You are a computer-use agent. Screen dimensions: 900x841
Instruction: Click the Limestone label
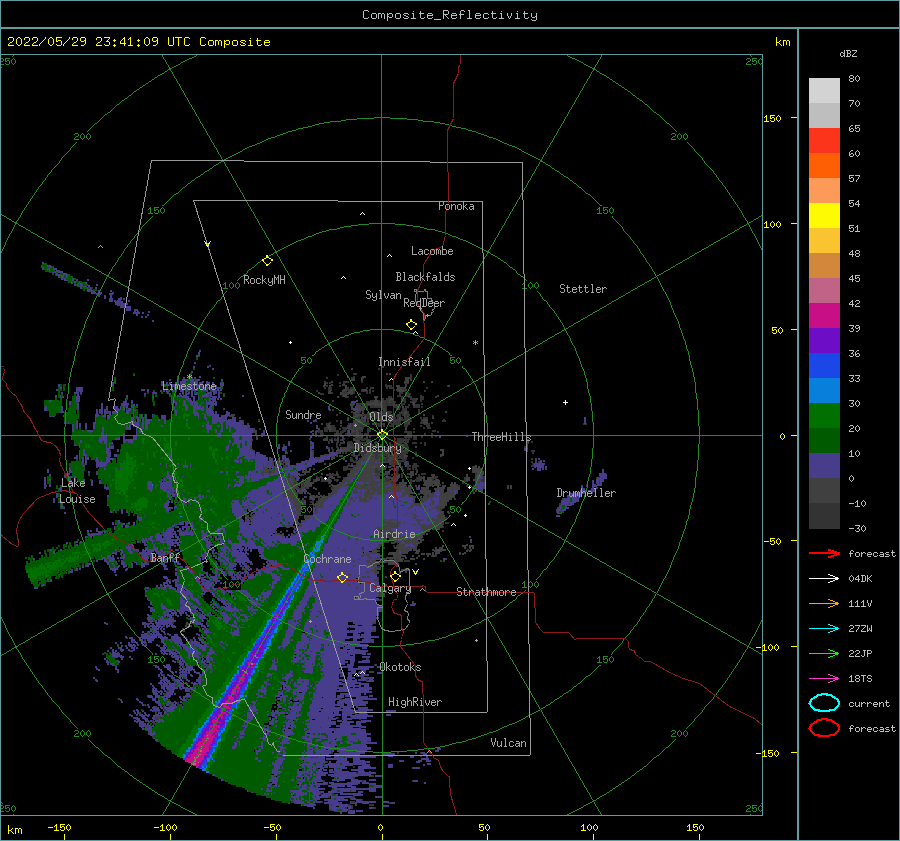click(x=189, y=386)
